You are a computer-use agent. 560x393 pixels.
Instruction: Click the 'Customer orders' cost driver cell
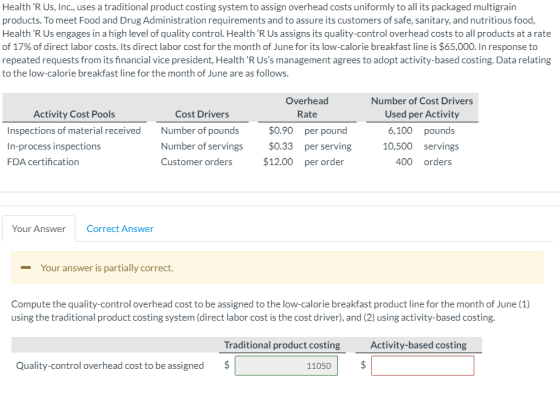click(x=196, y=162)
